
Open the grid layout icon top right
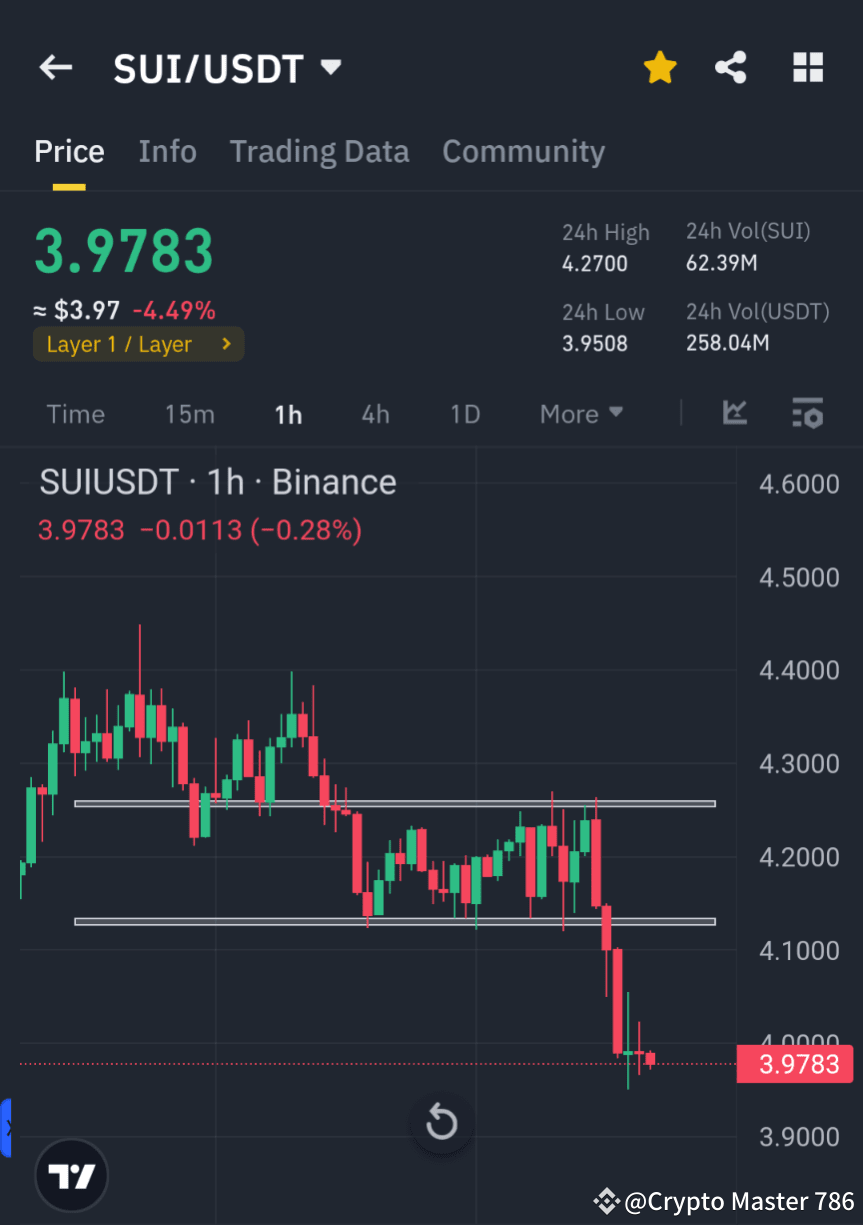pyautogui.click(x=807, y=67)
